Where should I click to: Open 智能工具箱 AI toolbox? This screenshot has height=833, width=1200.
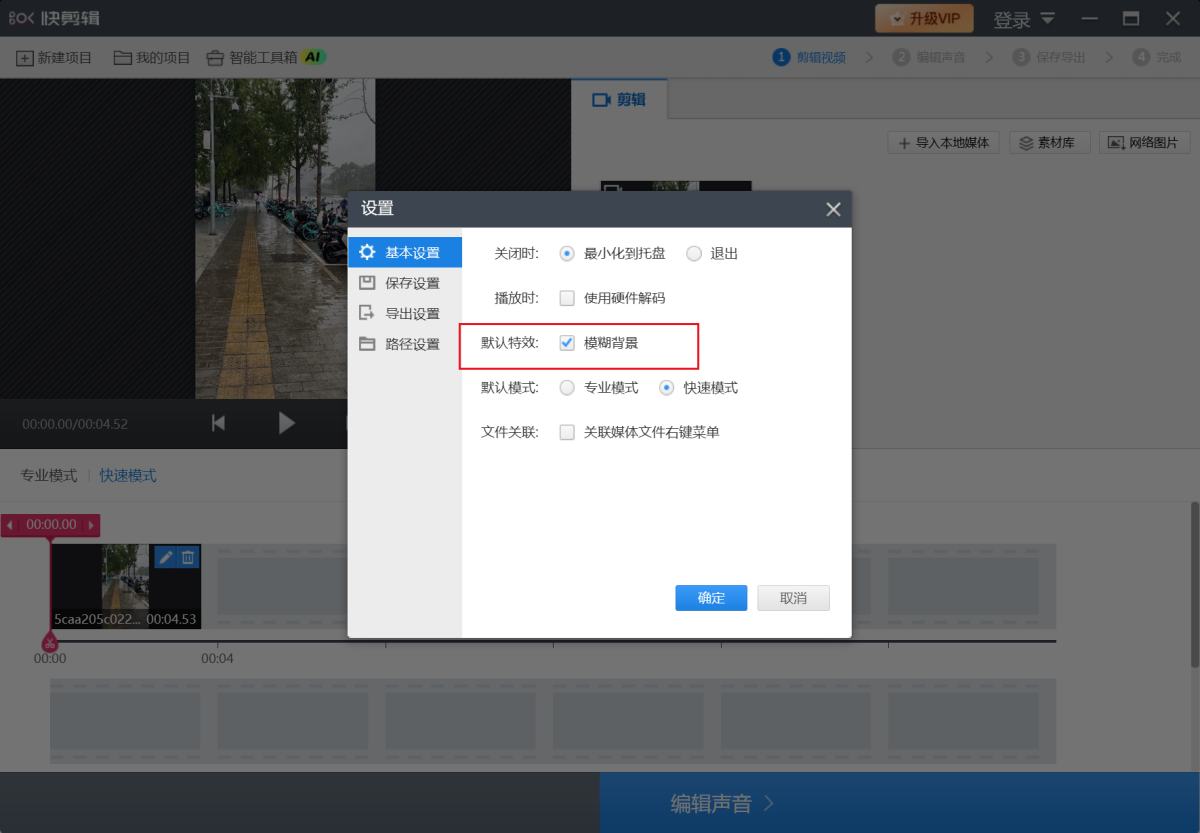pos(265,57)
